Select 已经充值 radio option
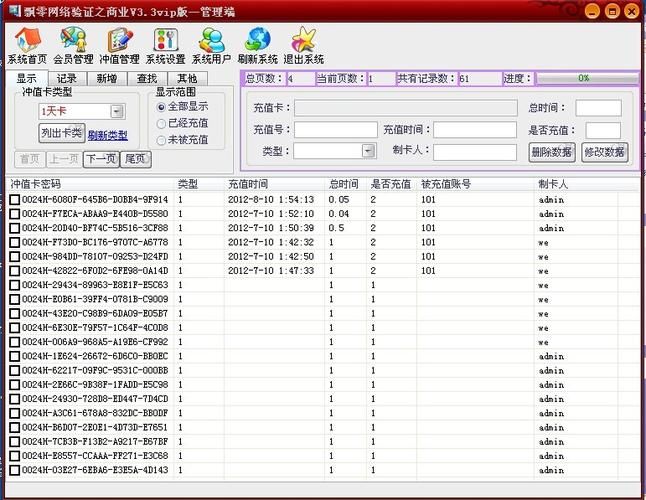 pos(183,123)
